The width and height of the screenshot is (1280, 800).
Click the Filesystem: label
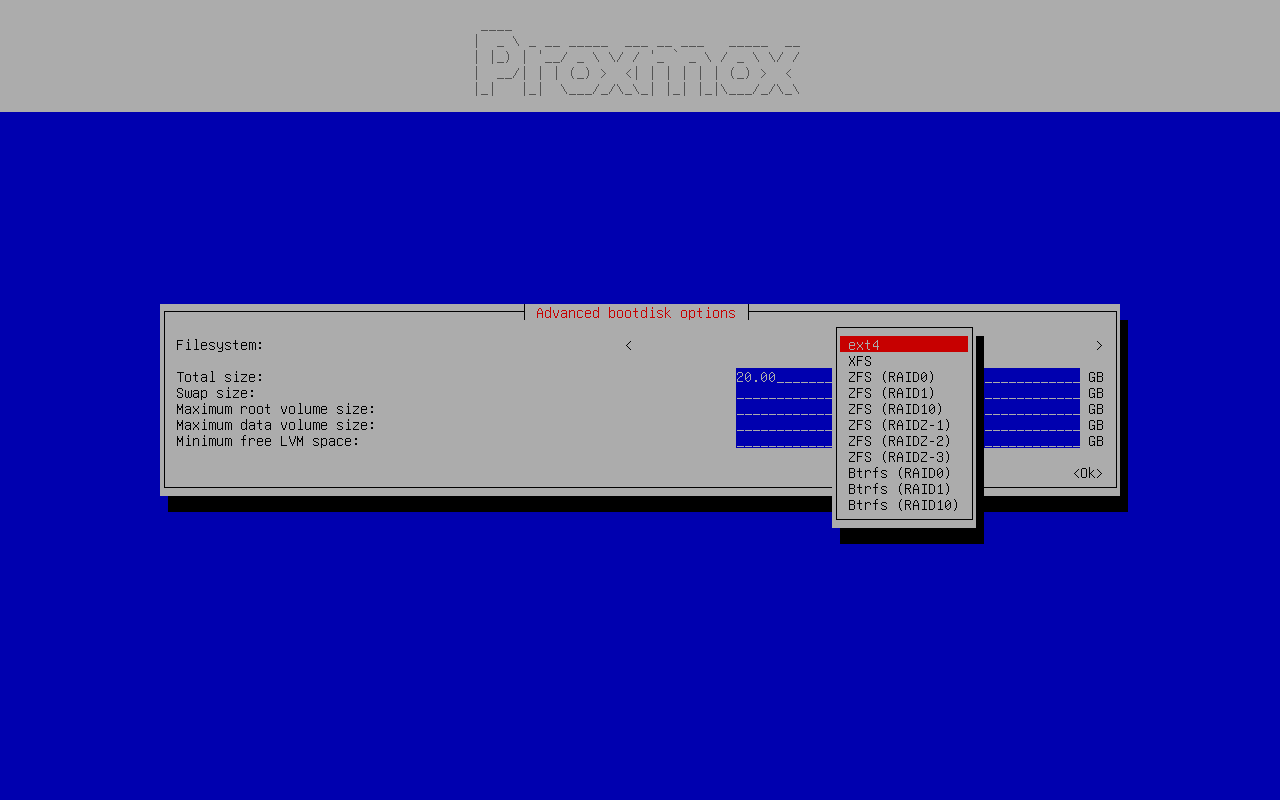pos(220,345)
